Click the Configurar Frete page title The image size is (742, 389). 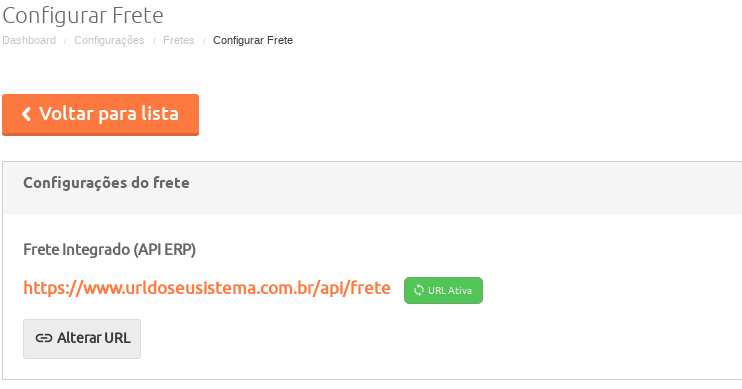pos(83,16)
